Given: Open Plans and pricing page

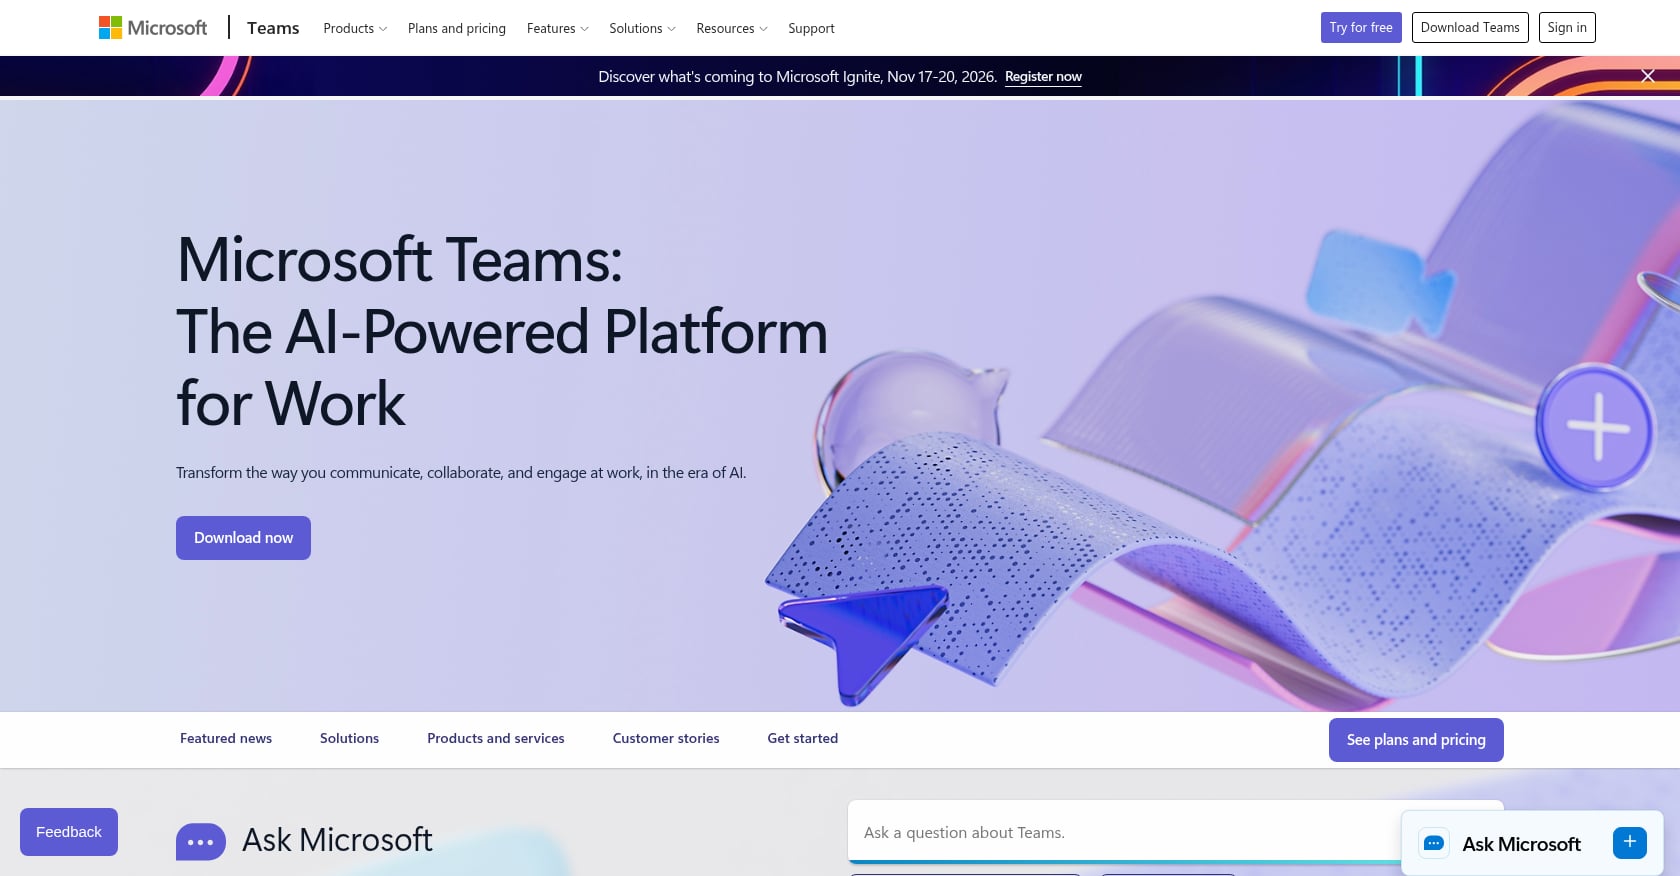Looking at the screenshot, I should (x=457, y=28).
